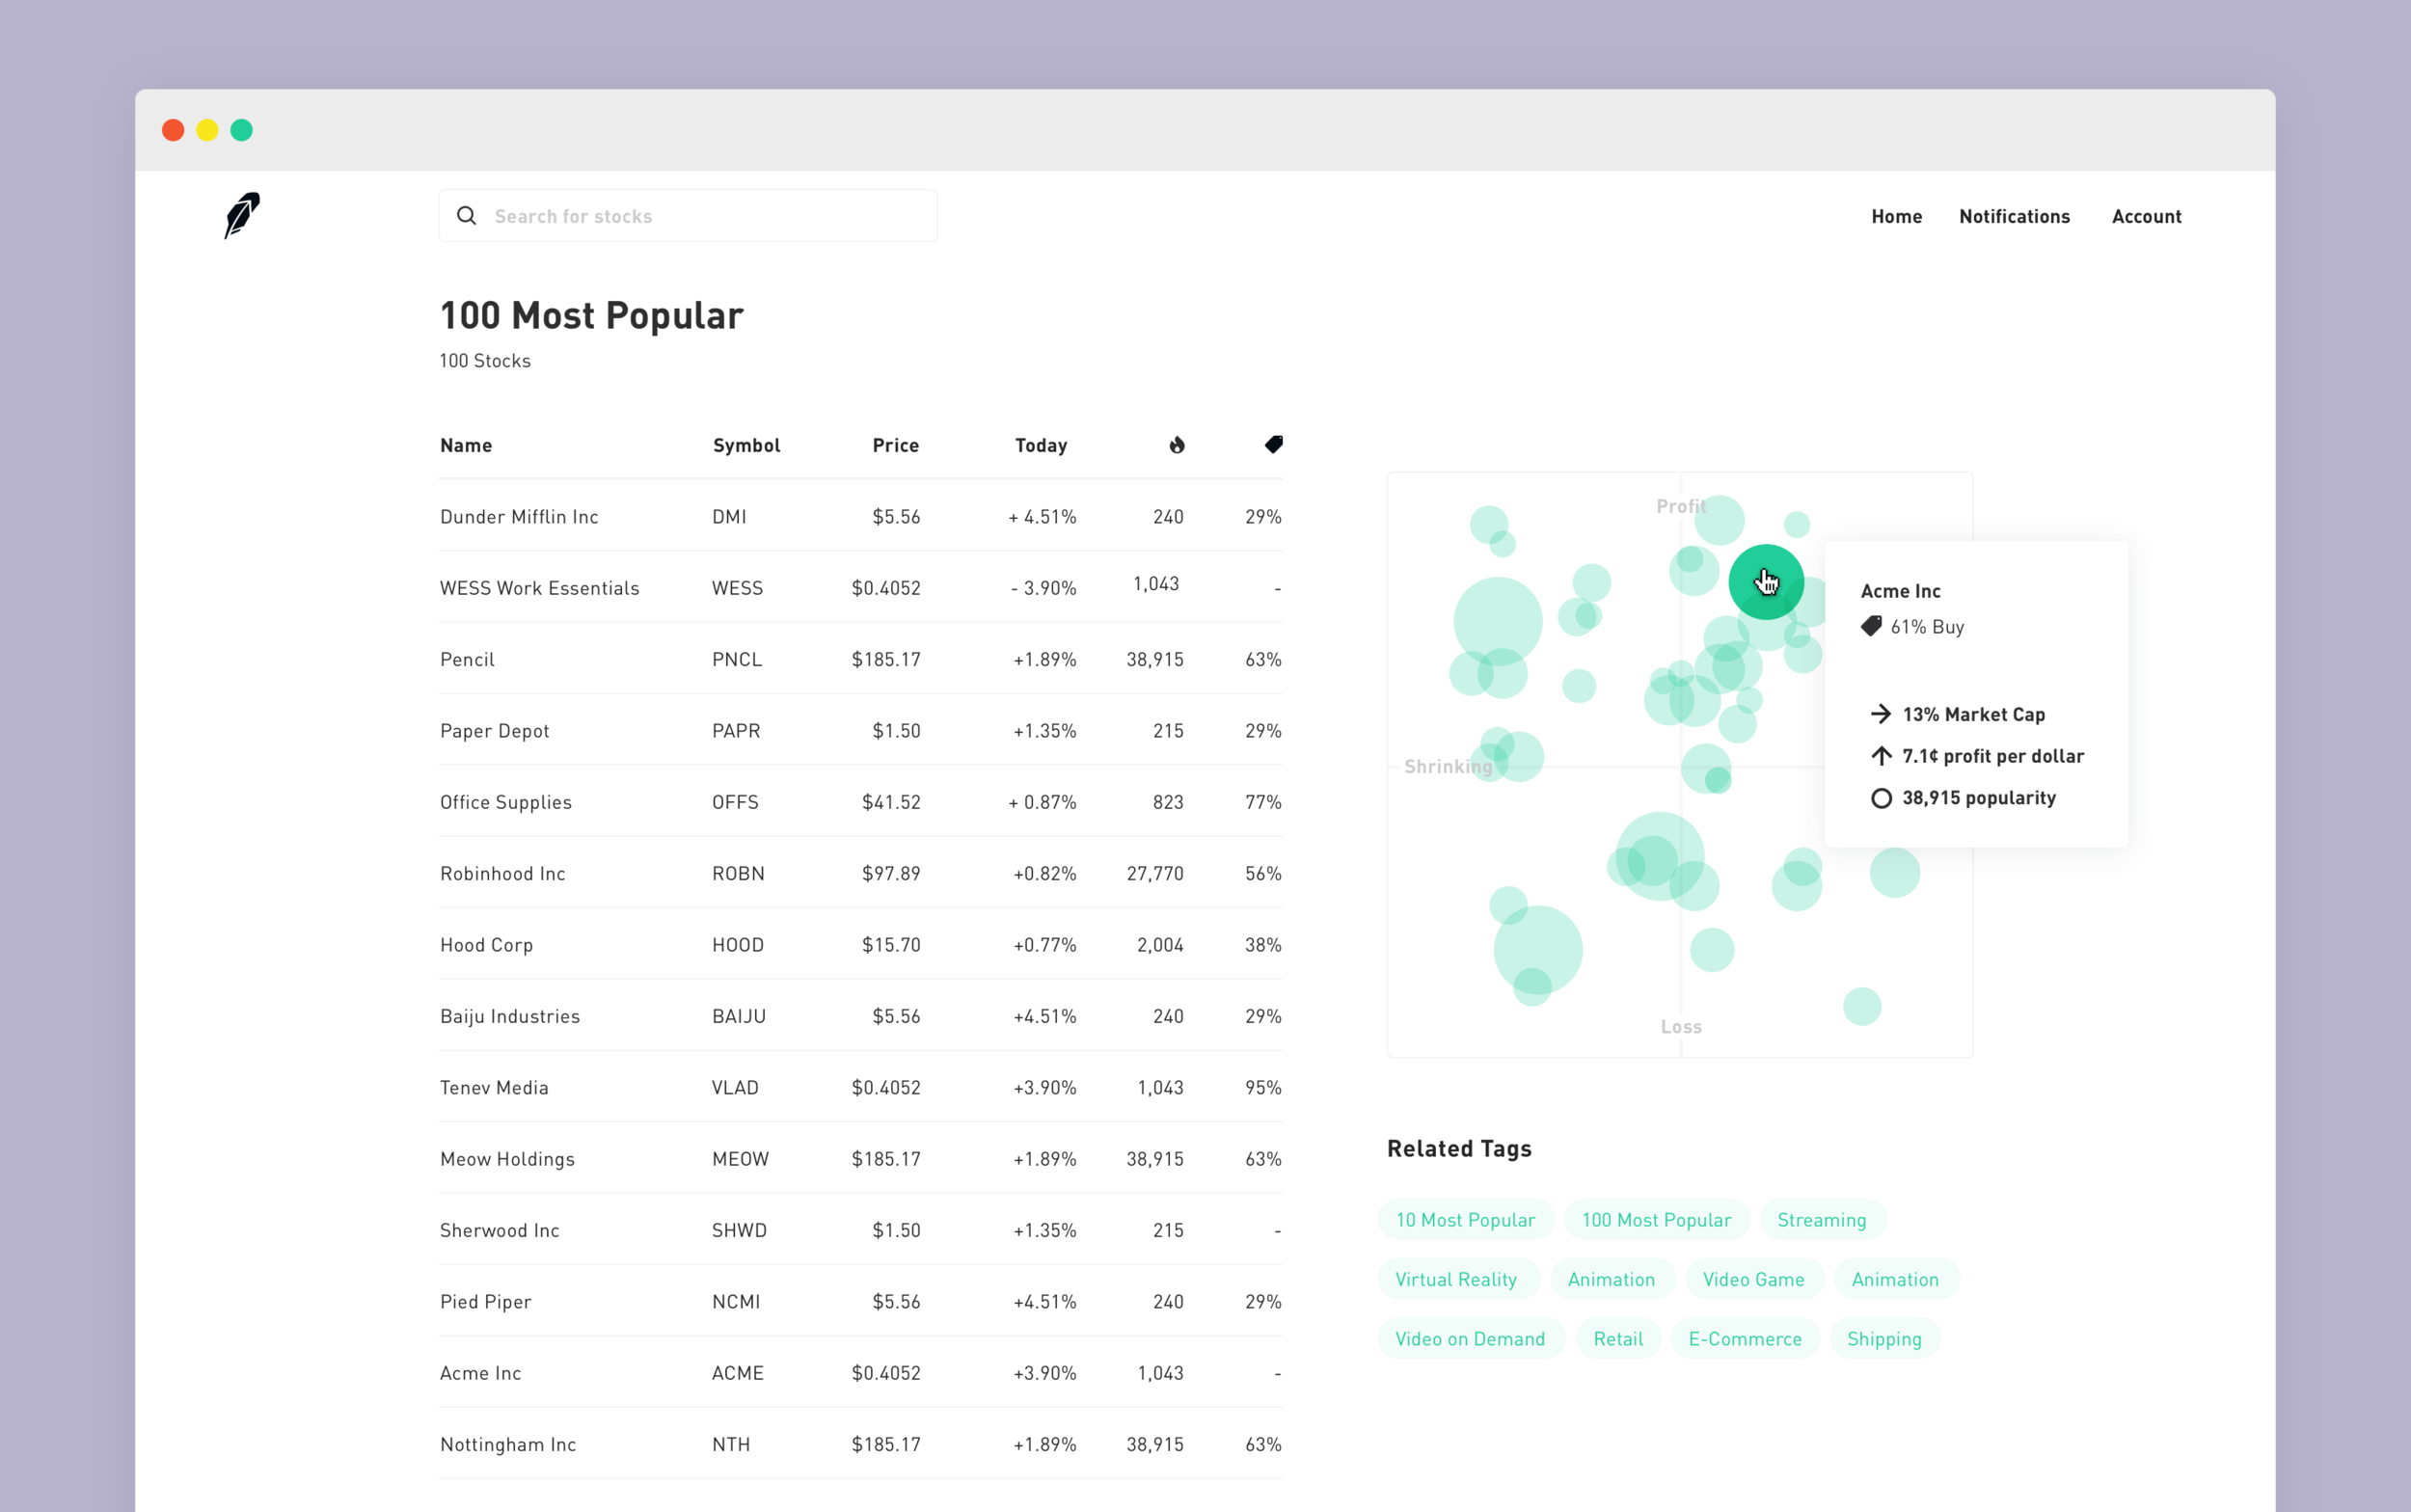Select the Streaming related tag
This screenshot has height=1512, width=2411.
(x=1821, y=1220)
